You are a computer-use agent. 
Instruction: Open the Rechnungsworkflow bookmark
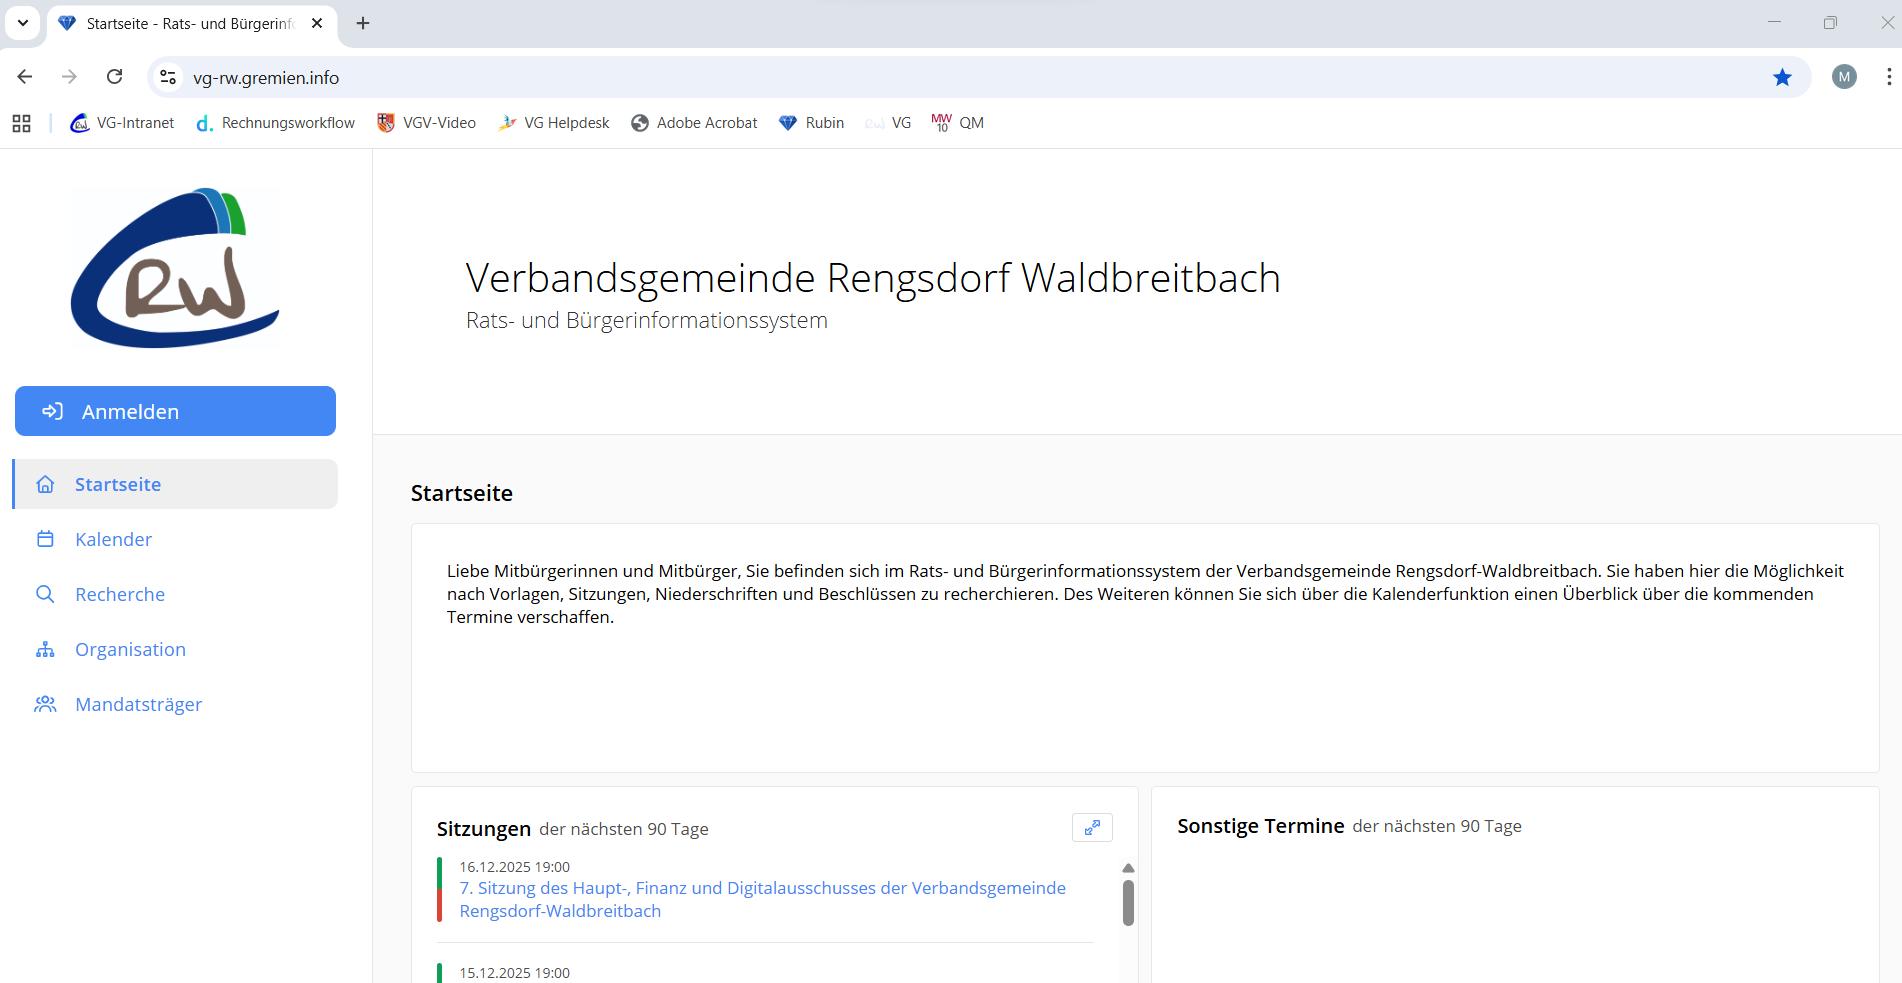(x=276, y=123)
